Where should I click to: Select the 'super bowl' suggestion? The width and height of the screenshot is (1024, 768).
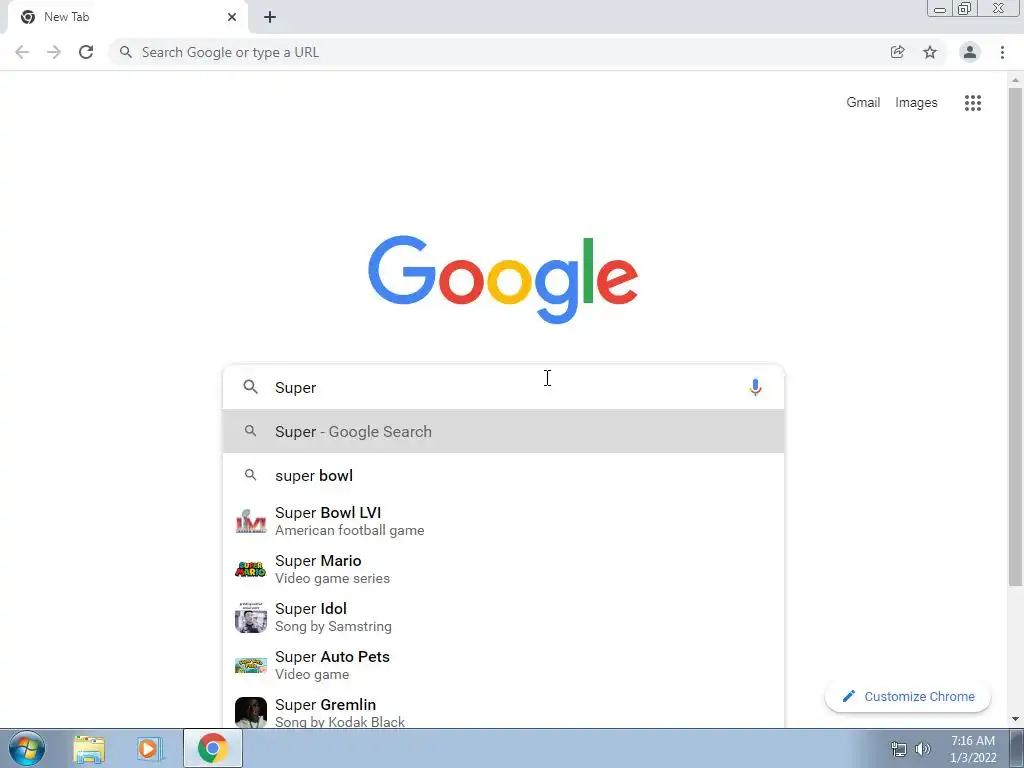tap(503, 475)
